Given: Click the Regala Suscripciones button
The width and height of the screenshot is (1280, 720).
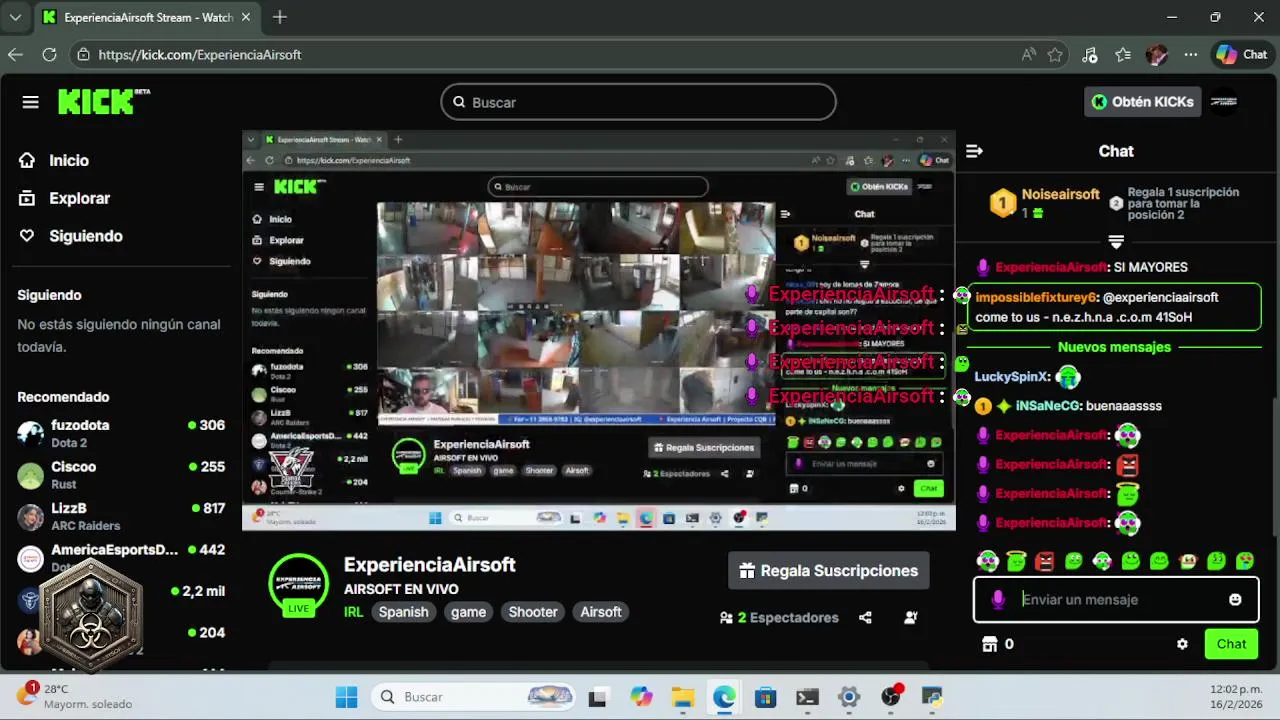Looking at the screenshot, I should click(828, 571).
